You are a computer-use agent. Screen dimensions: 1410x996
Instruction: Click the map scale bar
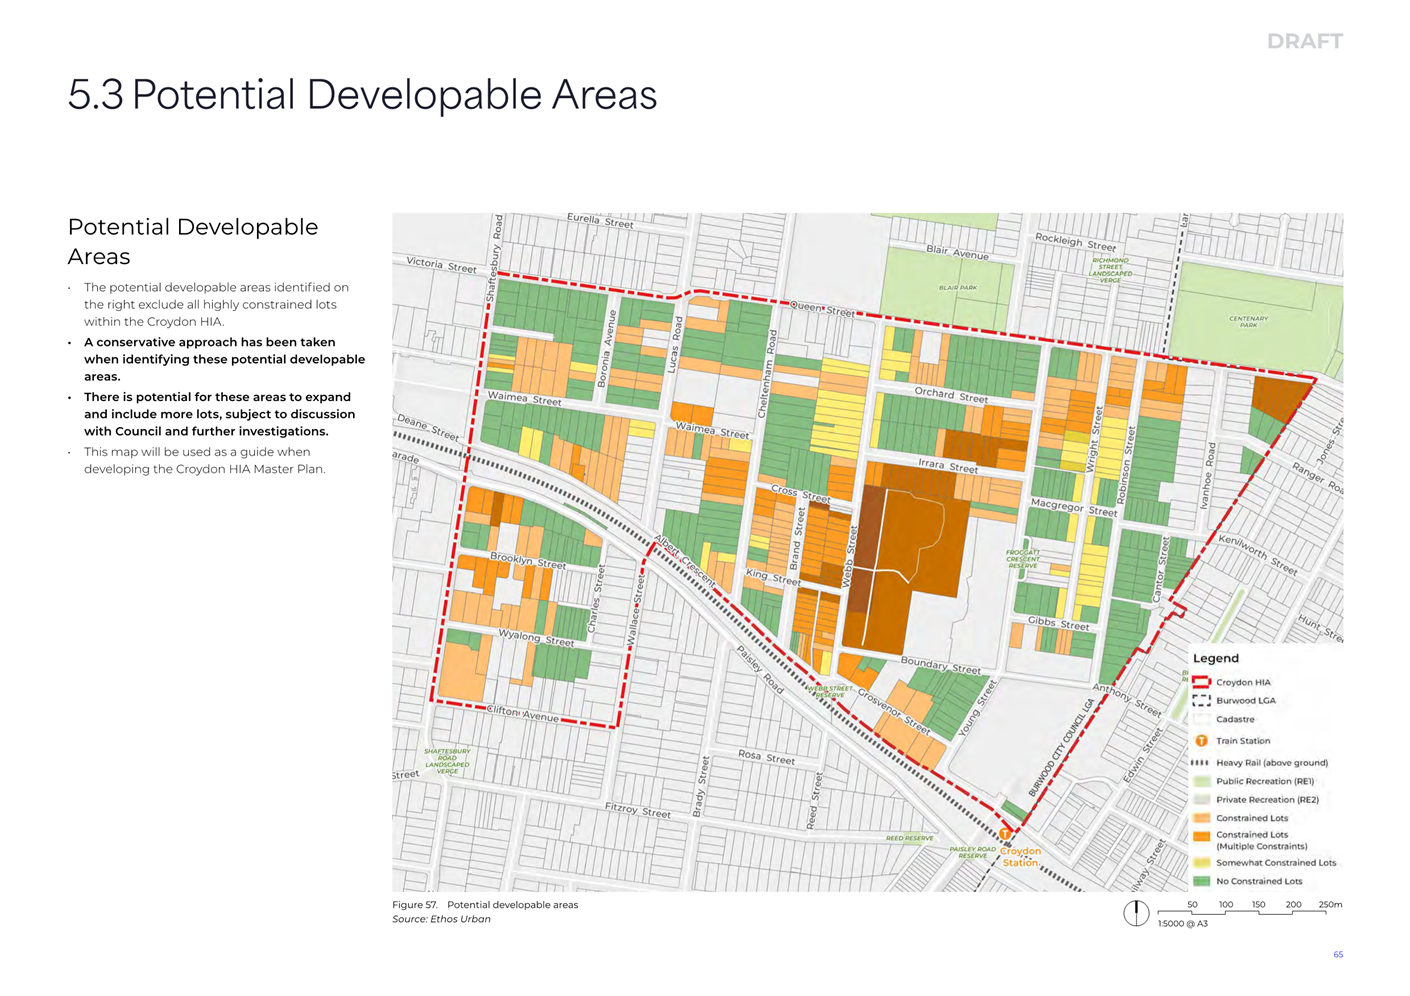(1249, 911)
